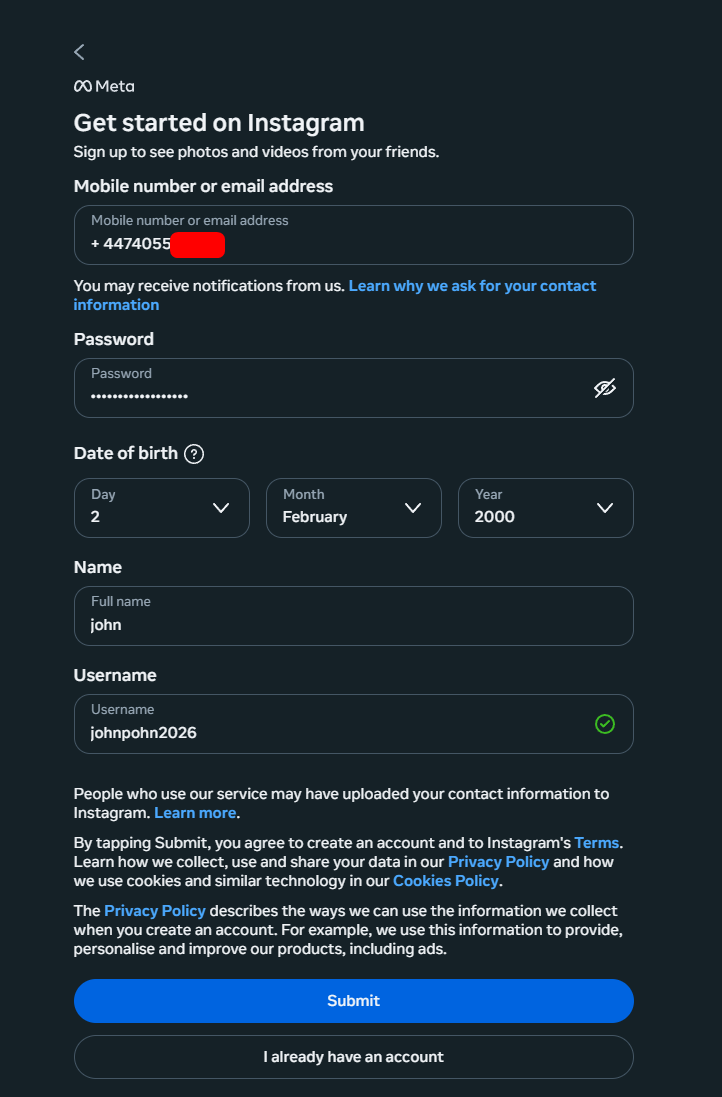Click the green username available checkmark
This screenshot has height=1097, width=722.
pos(604,724)
